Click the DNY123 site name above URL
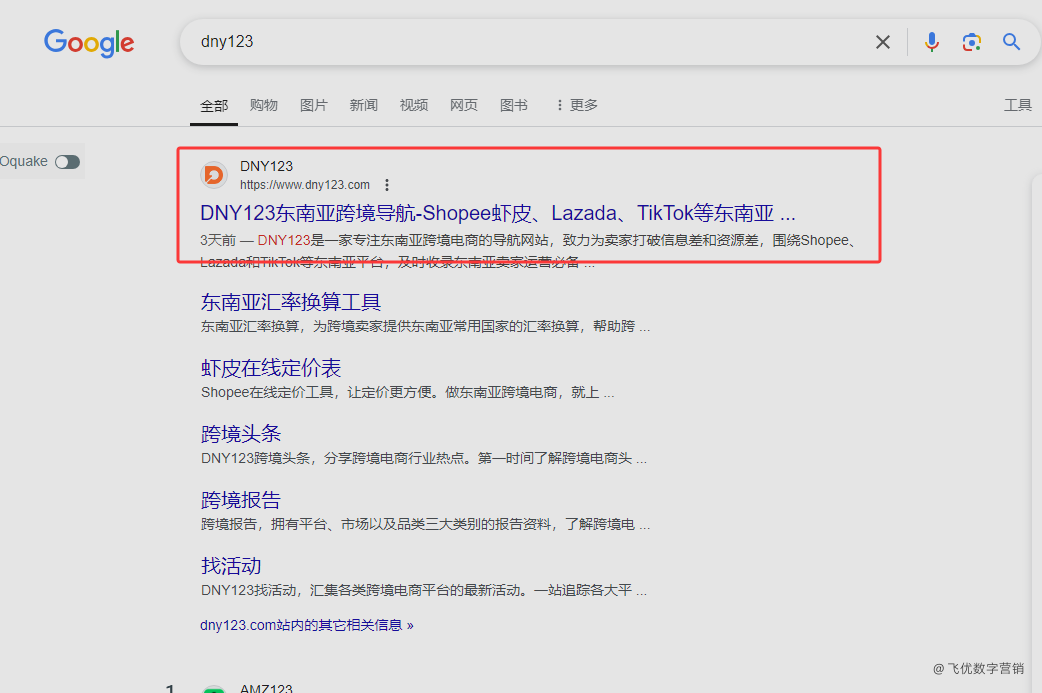 tap(266, 166)
